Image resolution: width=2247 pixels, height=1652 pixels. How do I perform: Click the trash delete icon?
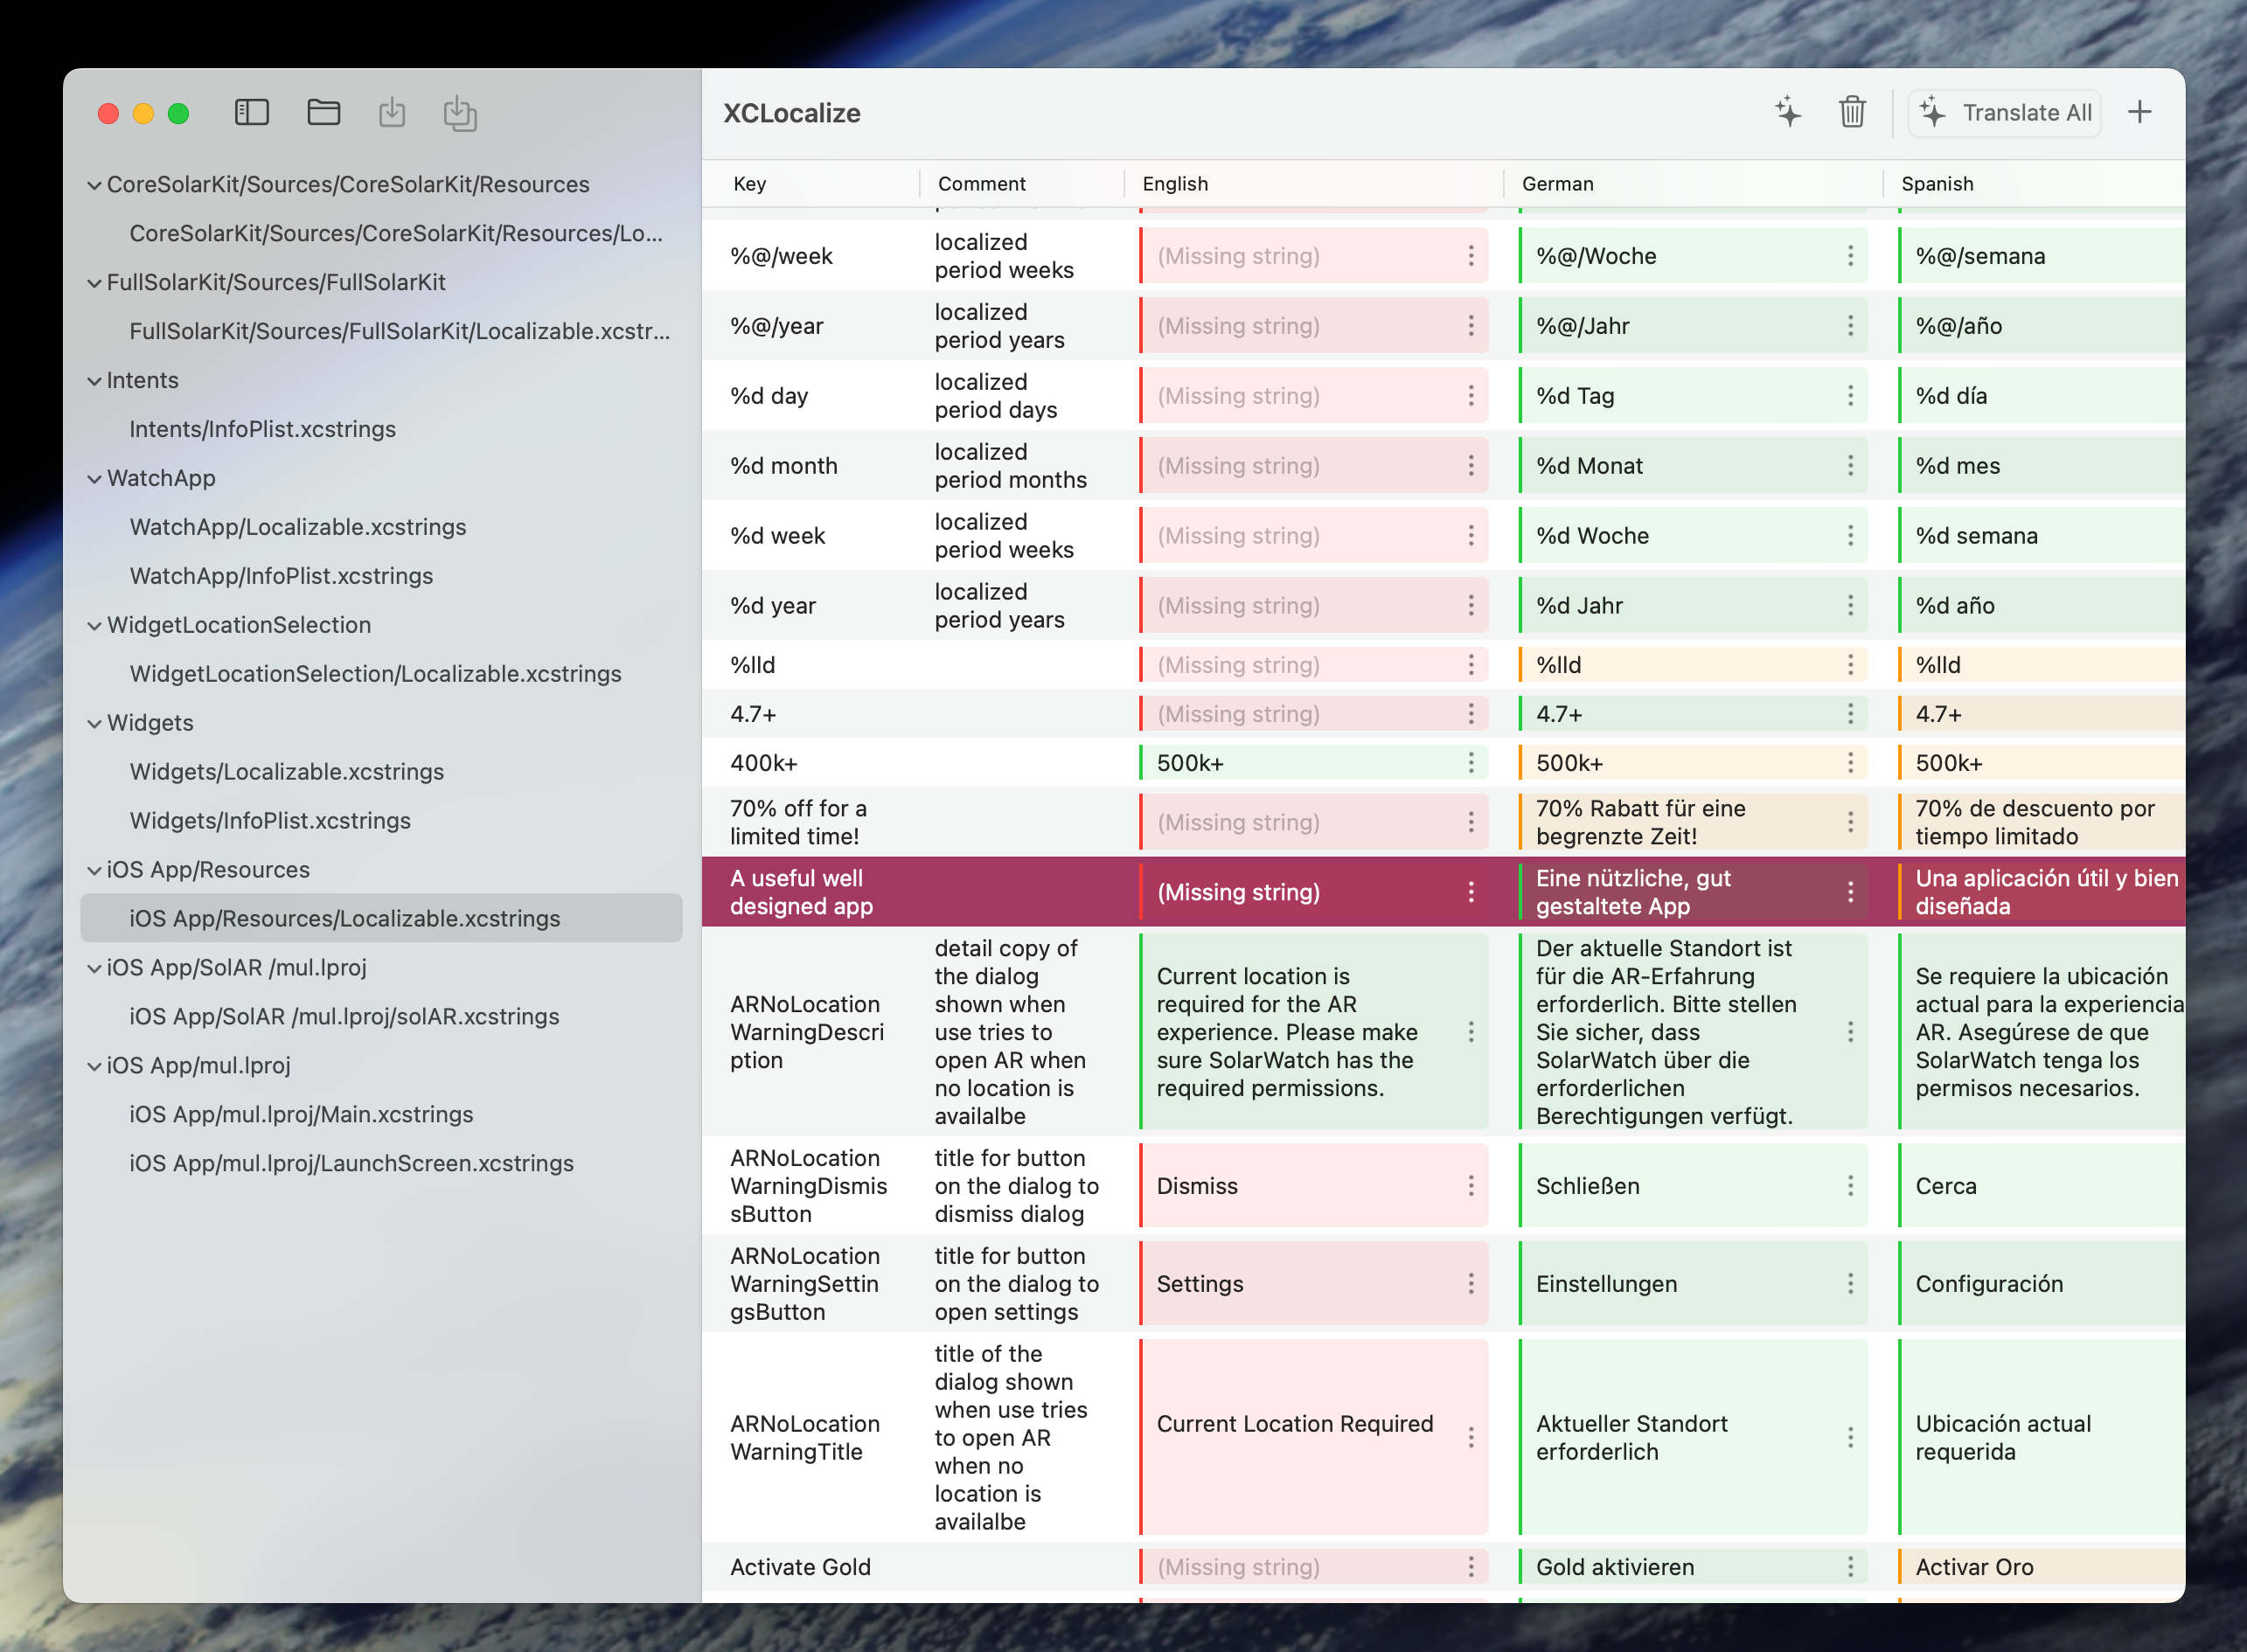coord(1852,112)
